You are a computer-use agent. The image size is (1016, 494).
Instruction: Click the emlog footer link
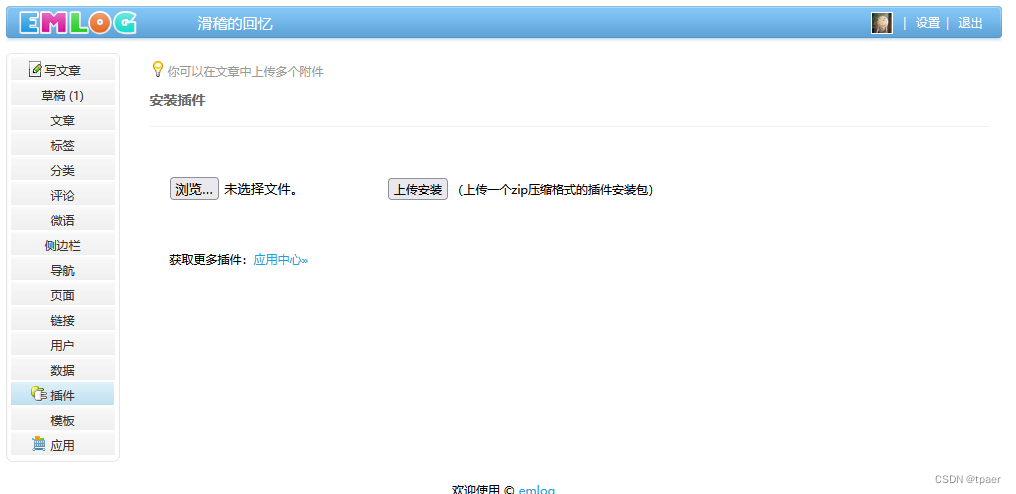point(537,489)
